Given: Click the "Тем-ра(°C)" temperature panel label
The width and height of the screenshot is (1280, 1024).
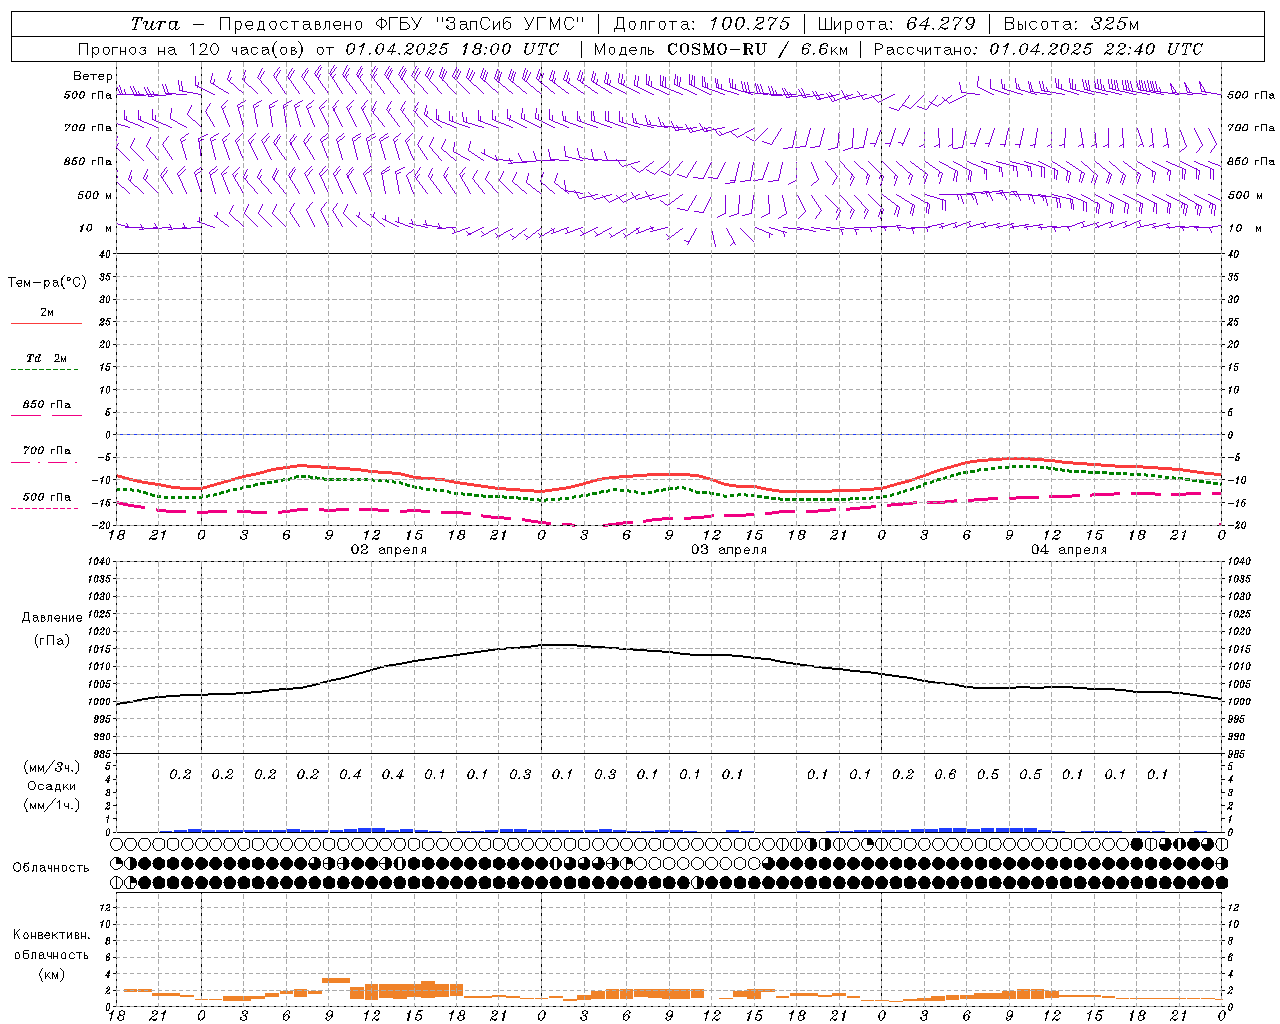Looking at the screenshot, I should tap(47, 283).
